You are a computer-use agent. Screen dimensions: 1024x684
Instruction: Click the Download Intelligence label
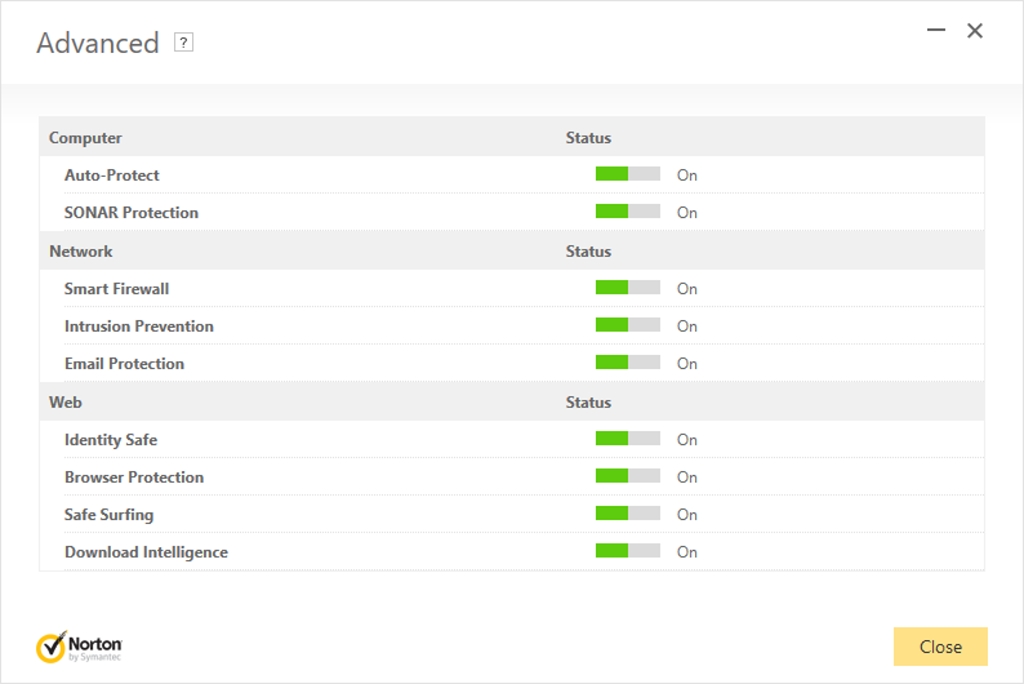146,552
